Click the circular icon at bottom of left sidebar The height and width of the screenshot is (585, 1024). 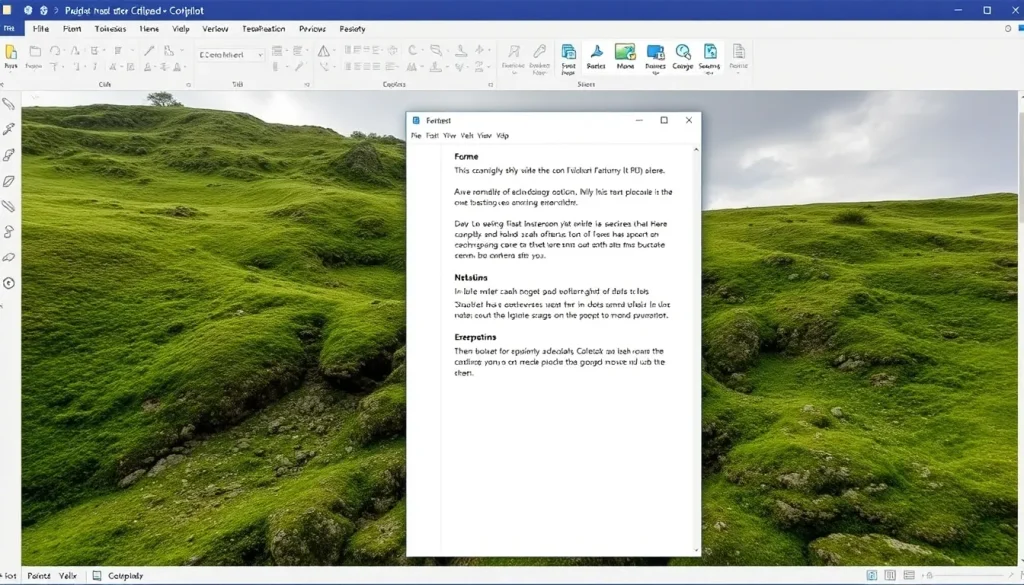pyautogui.click(x=9, y=283)
